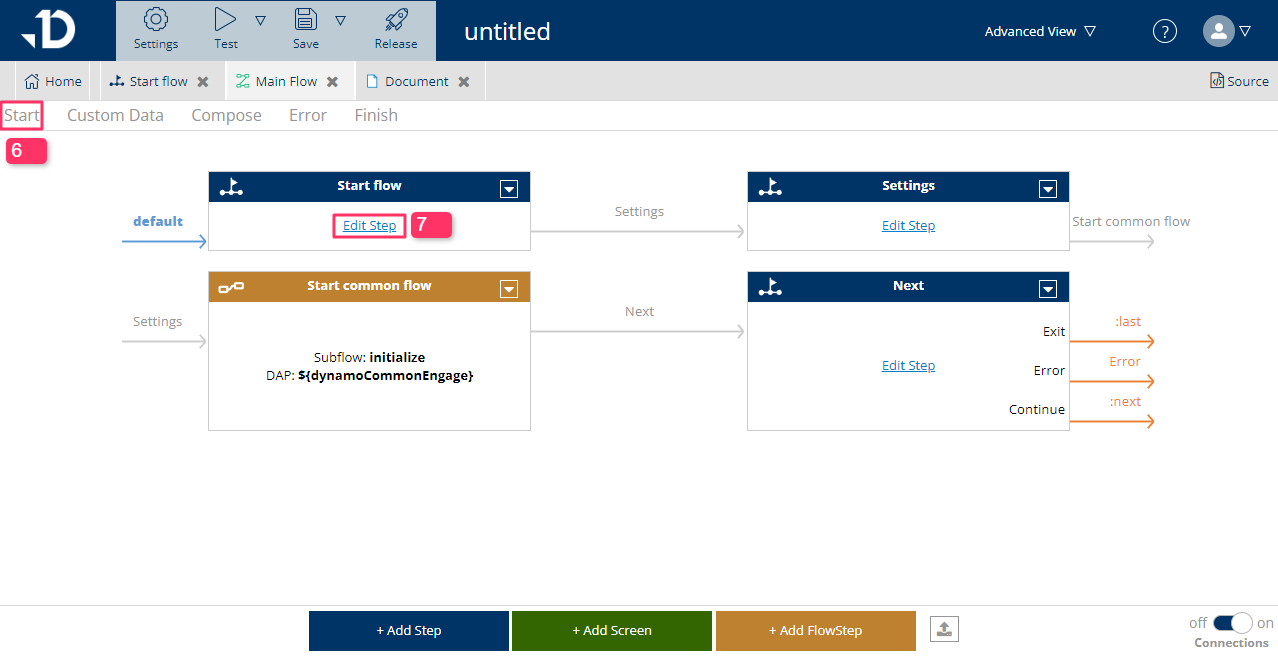The image size is (1278, 656).
Task: Open the Source code view
Action: pos(1239,81)
